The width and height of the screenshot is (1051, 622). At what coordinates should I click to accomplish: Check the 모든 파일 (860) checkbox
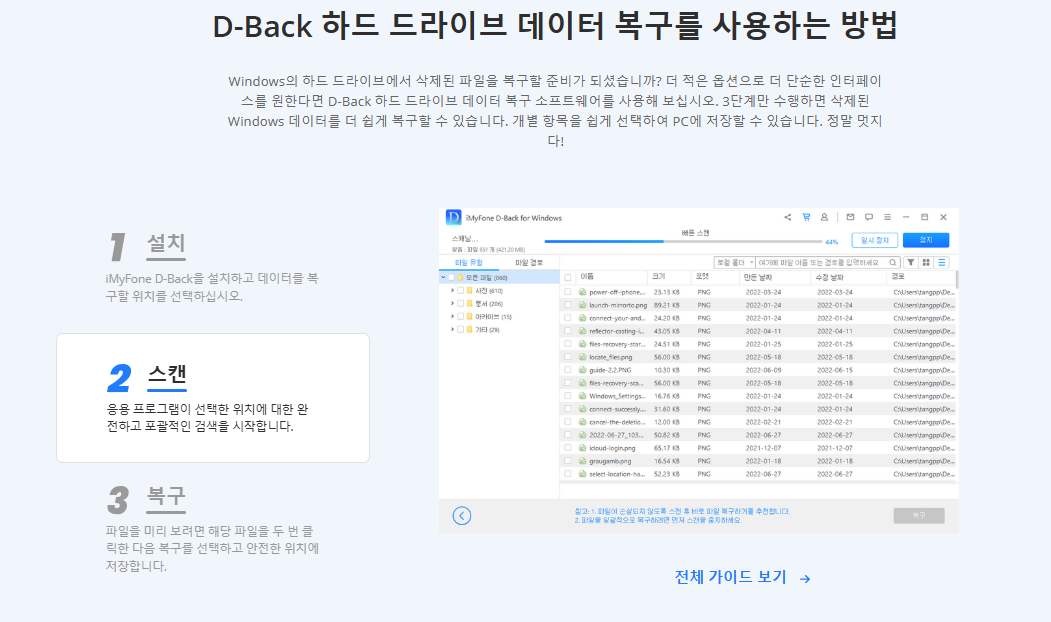[451, 277]
